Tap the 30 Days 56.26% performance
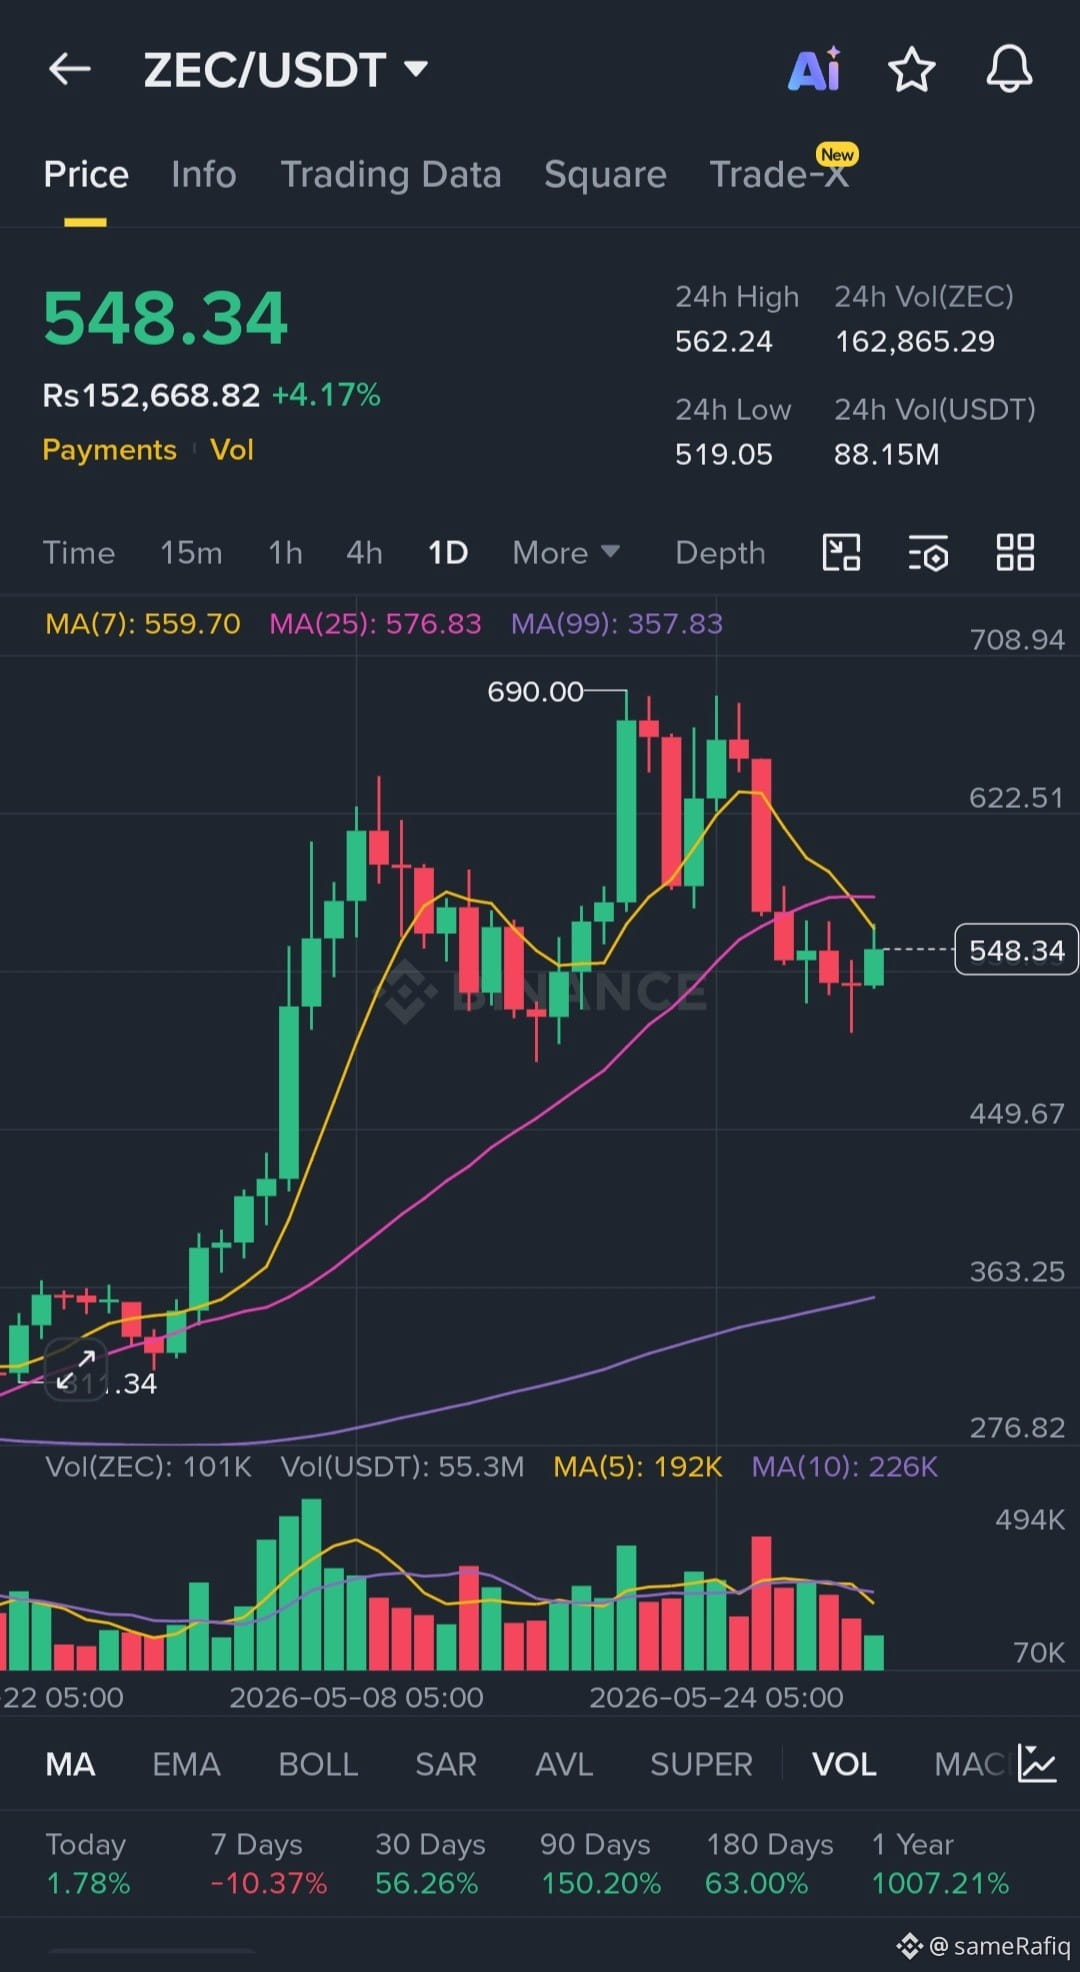 click(430, 1864)
